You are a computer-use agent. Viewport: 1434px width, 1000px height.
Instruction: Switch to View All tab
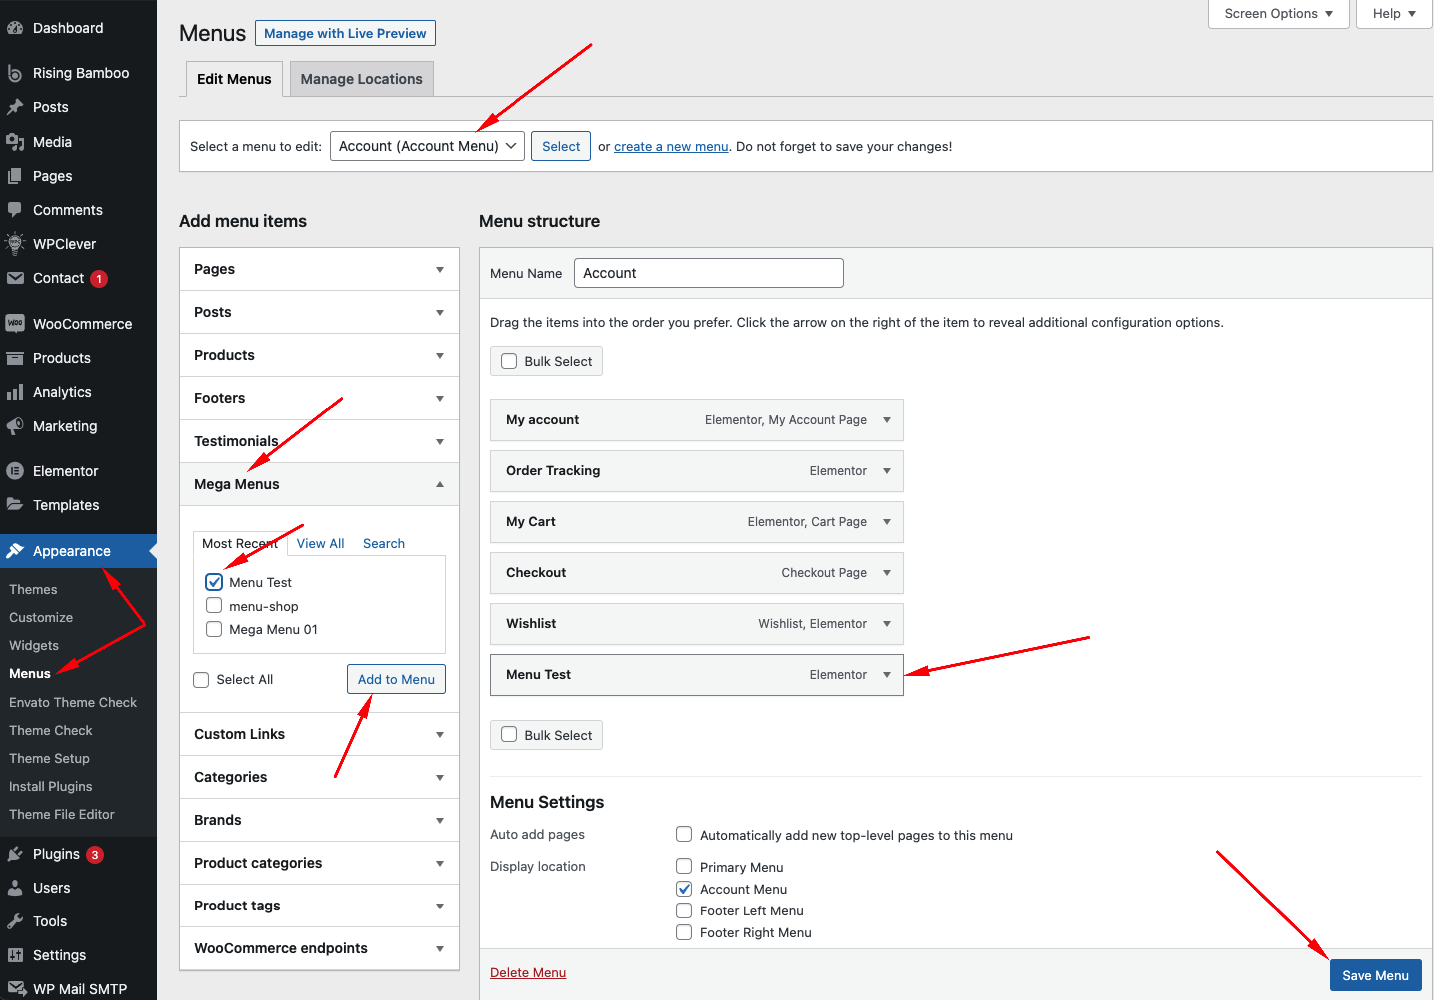tap(320, 543)
